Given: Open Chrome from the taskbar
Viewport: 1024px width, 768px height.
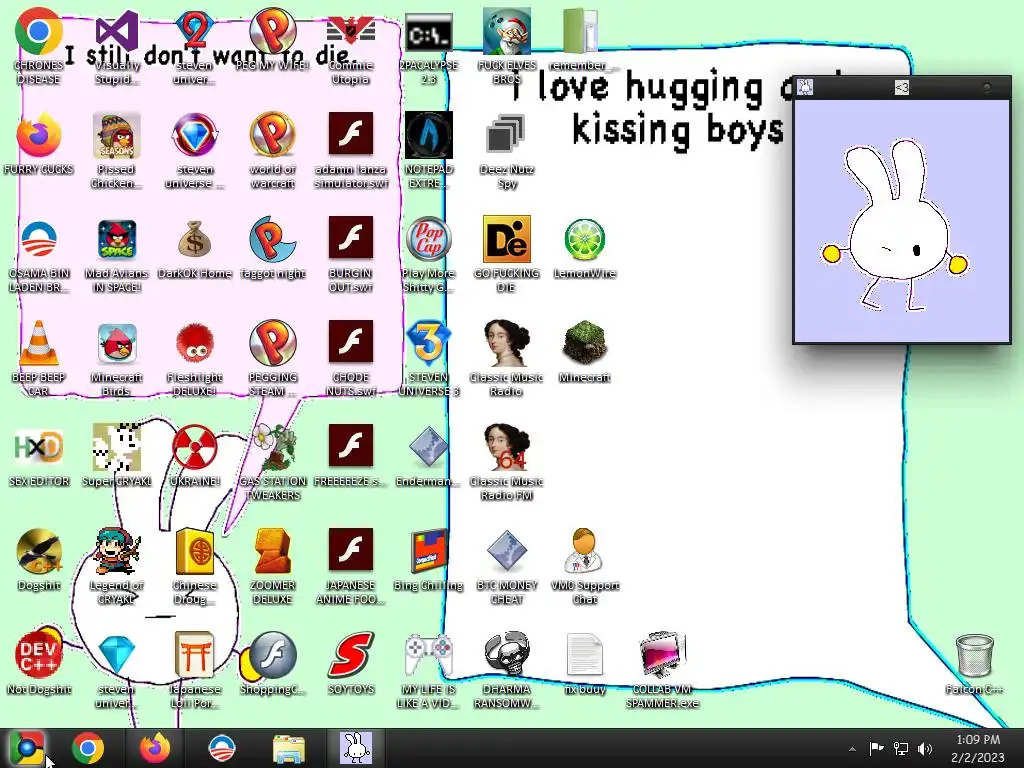Looking at the screenshot, I should 88,748.
